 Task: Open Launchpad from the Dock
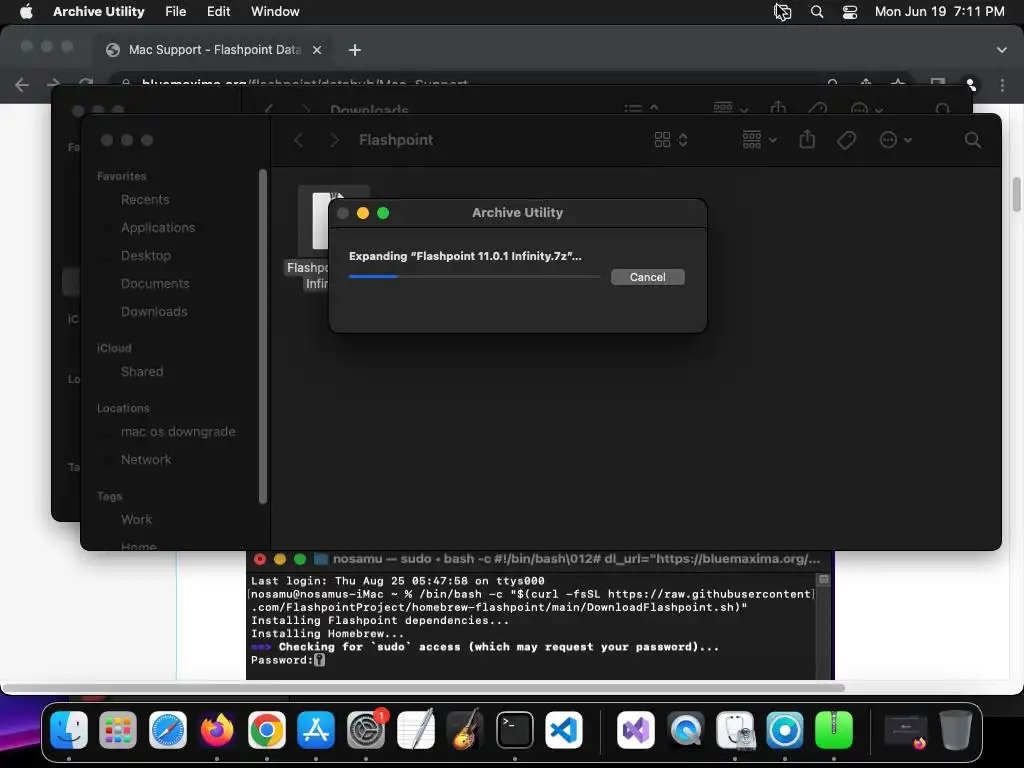(118, 729)
